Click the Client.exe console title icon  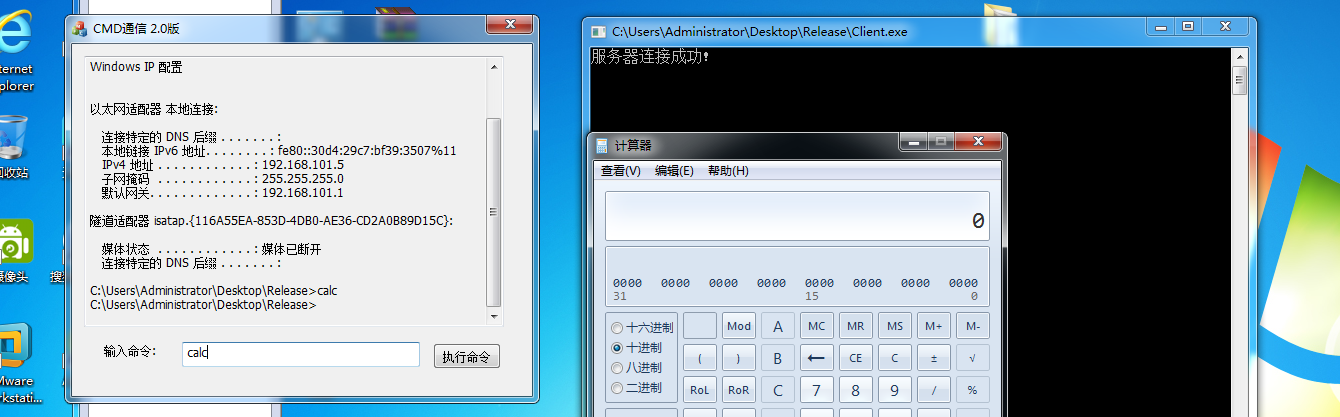point(598,32)
